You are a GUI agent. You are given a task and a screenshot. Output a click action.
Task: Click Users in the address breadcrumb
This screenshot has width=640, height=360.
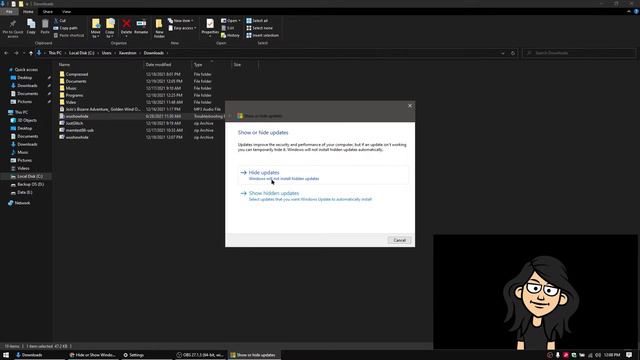[x=107, y=53]
